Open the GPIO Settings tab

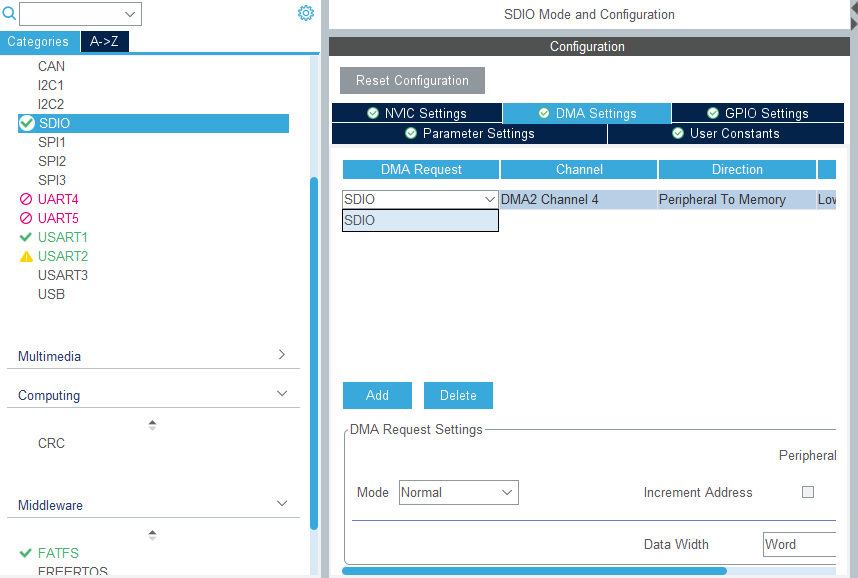758,113
